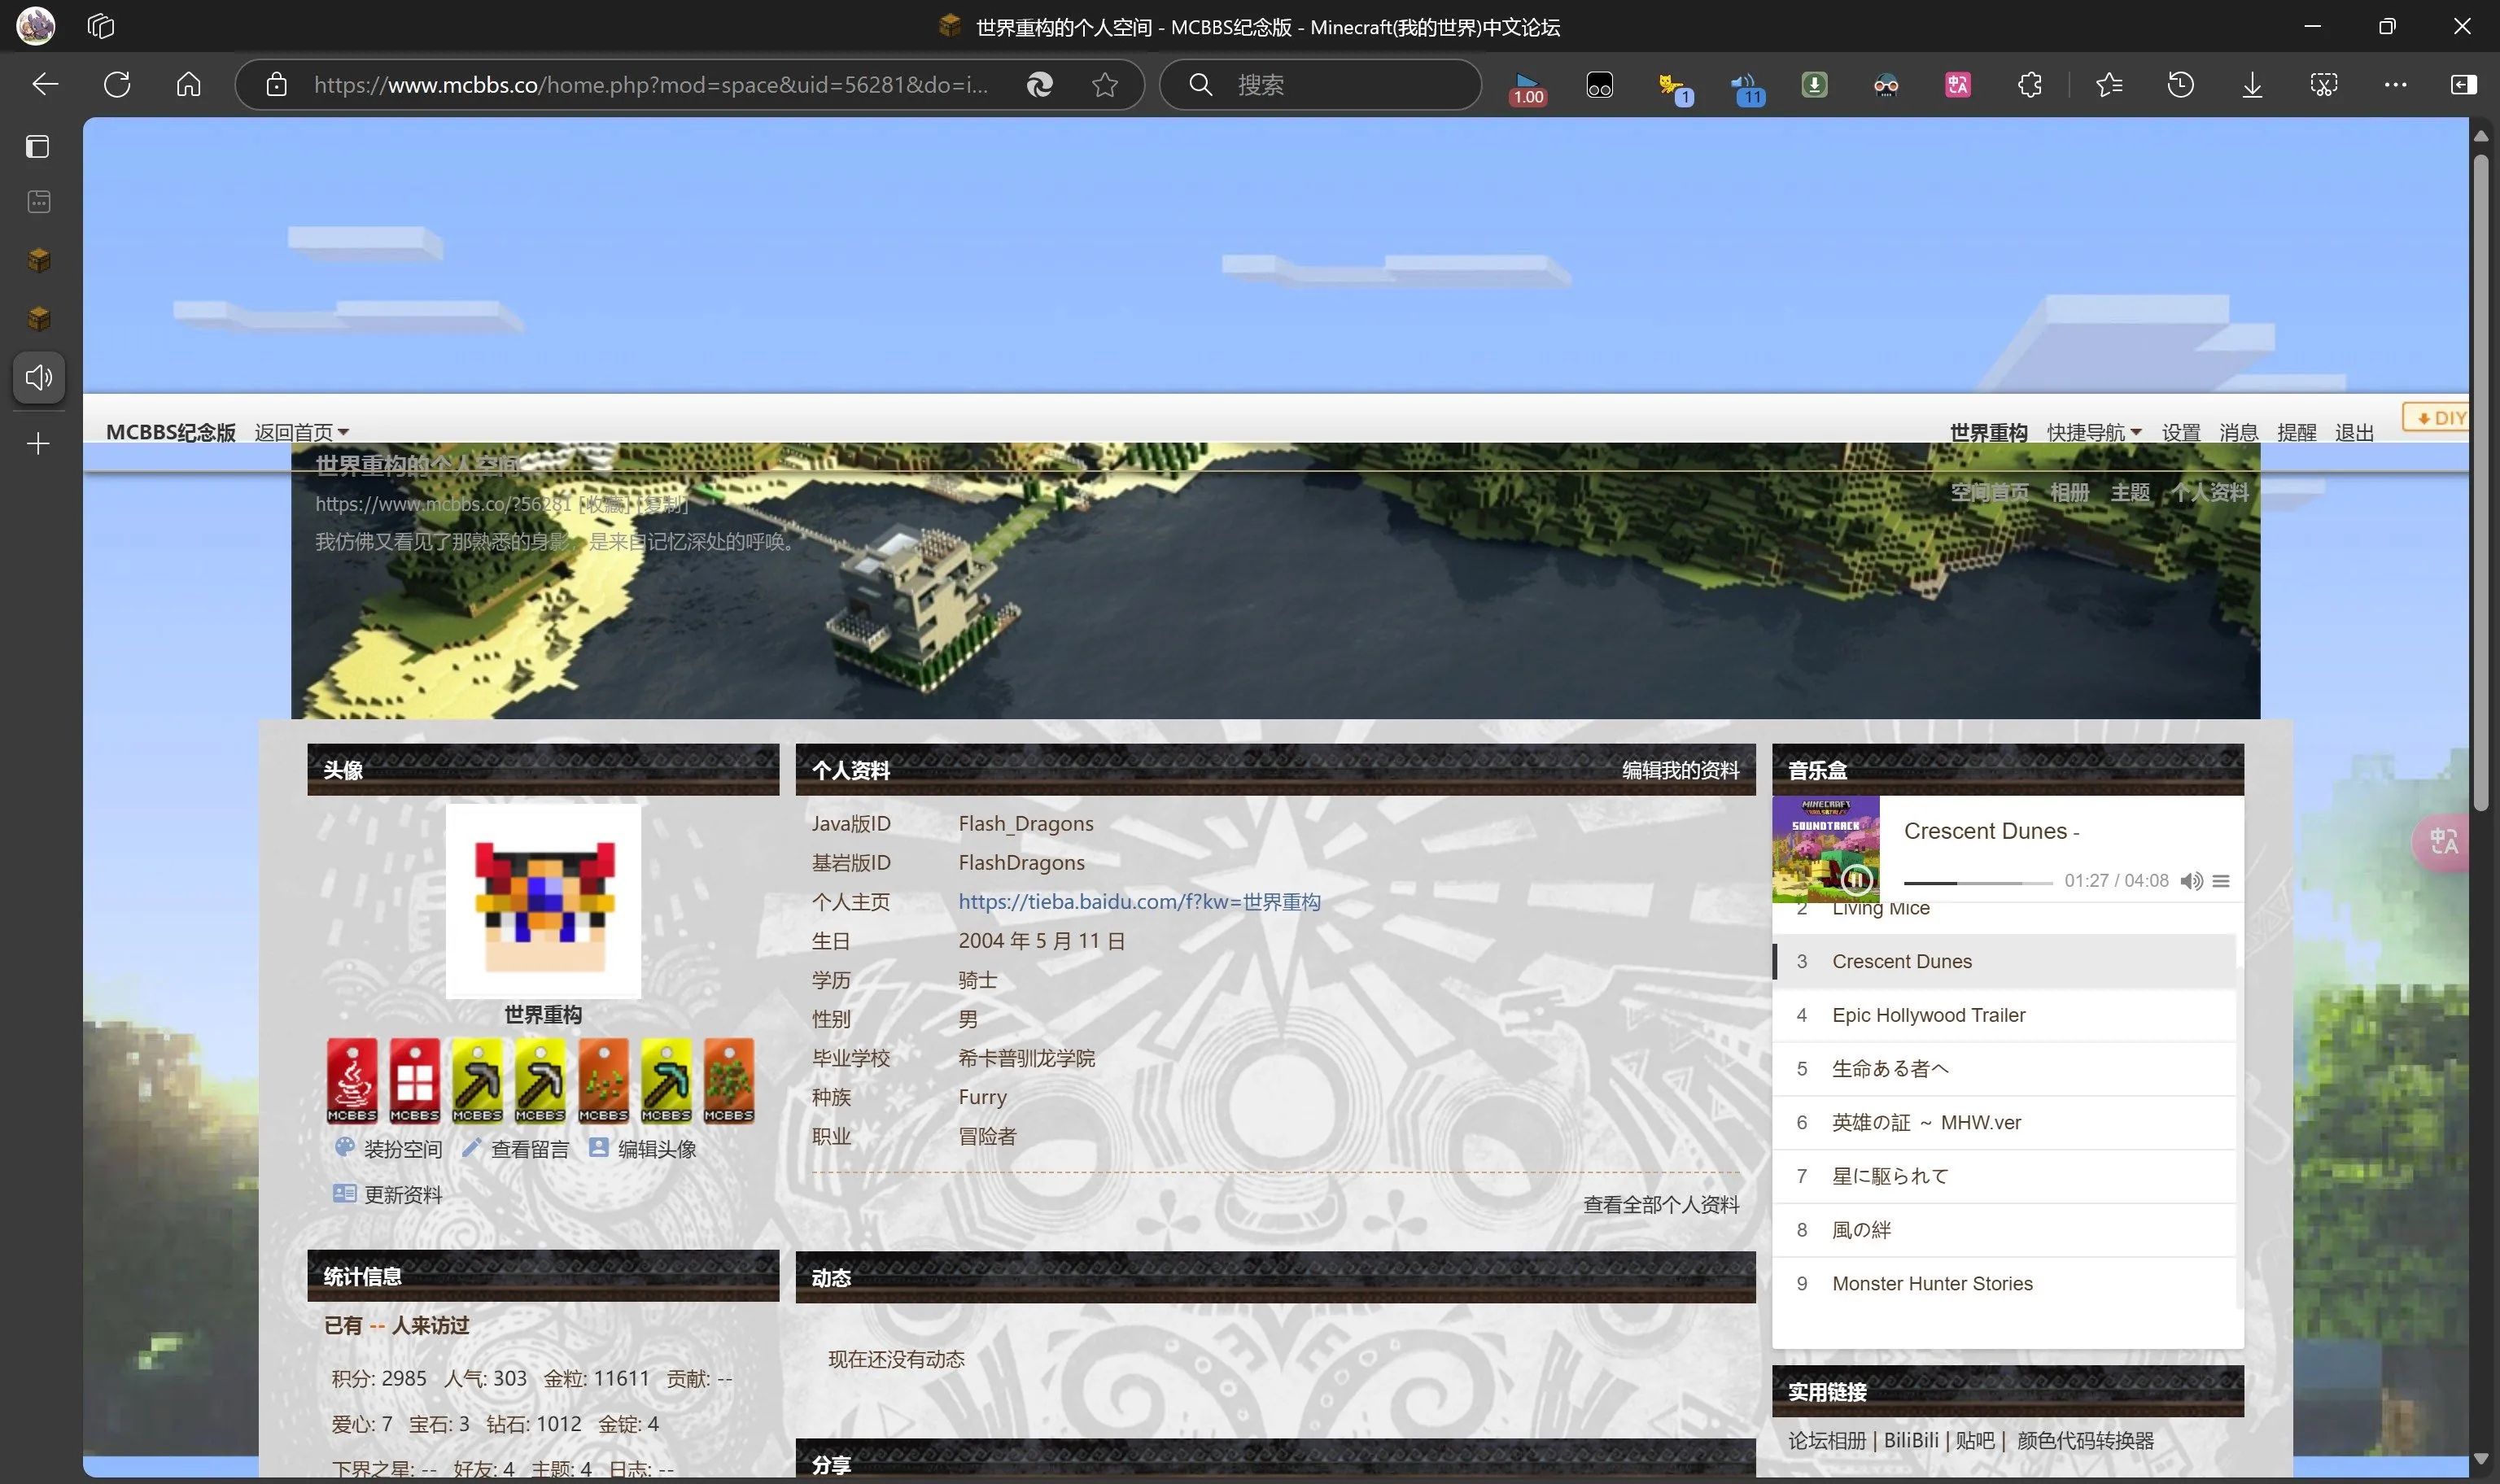Switch to 主题 threads tab
The width and height of the screenshot is (2500, 1484).
coord(2130,492)
